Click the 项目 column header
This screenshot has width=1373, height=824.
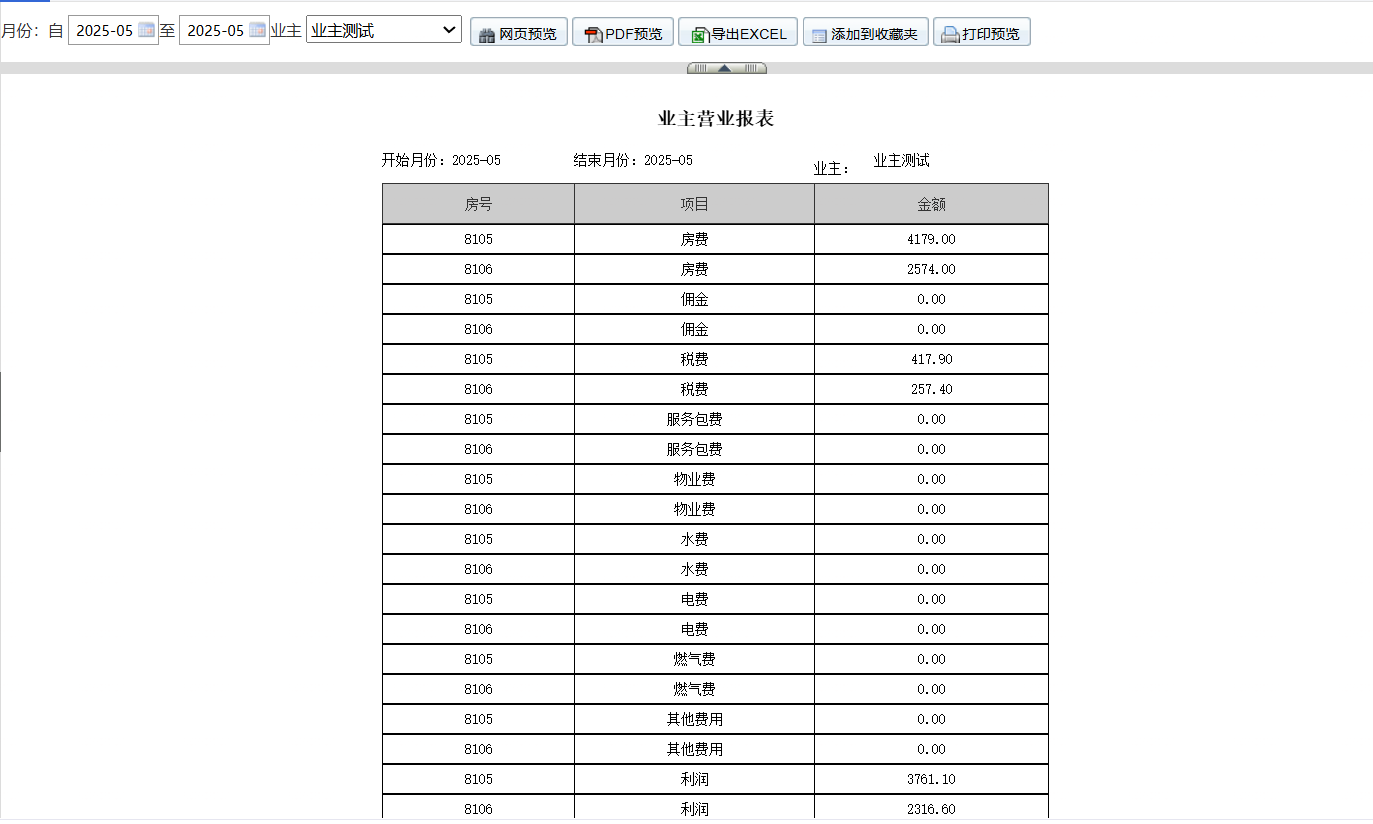(694, 204)
